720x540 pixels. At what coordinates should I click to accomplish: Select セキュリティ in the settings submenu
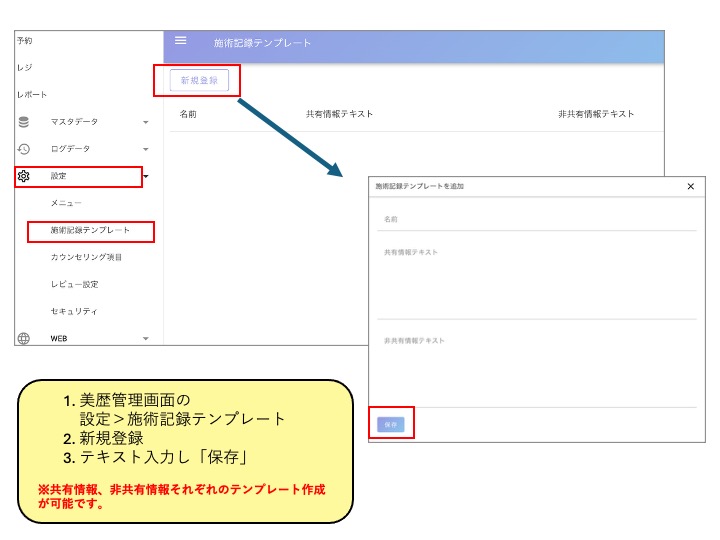click(x=74, y=312)
